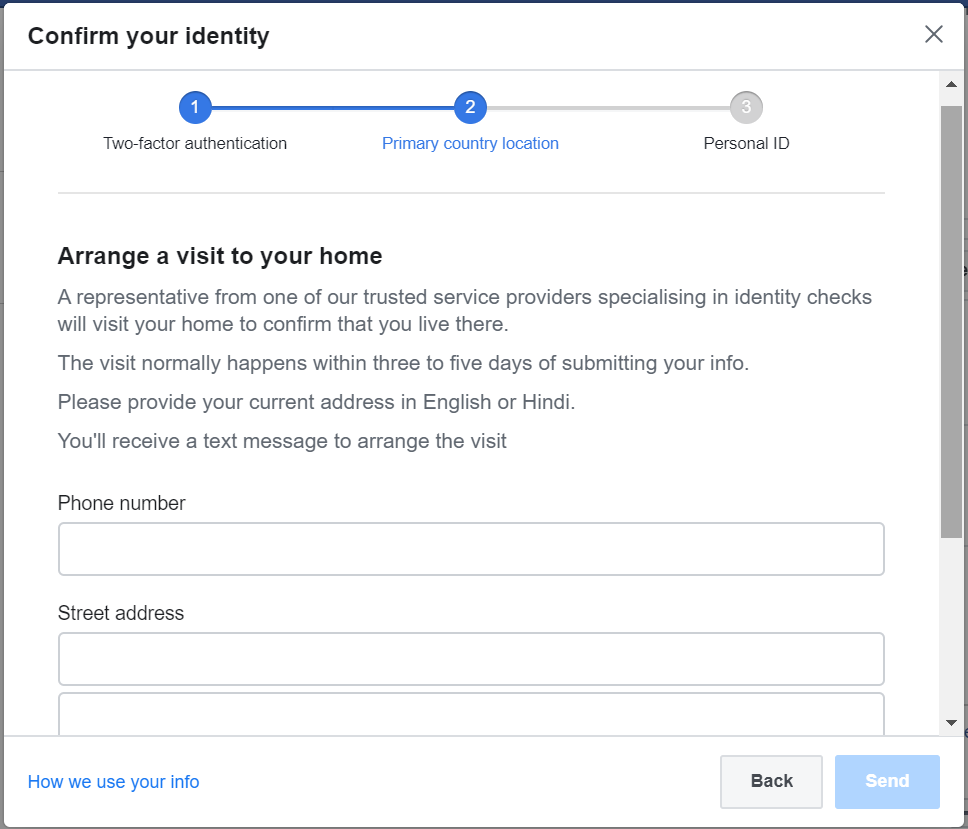
Task: Select the Two-factor authentication step label
Action: pyautogui.click(x=195, y=143)
